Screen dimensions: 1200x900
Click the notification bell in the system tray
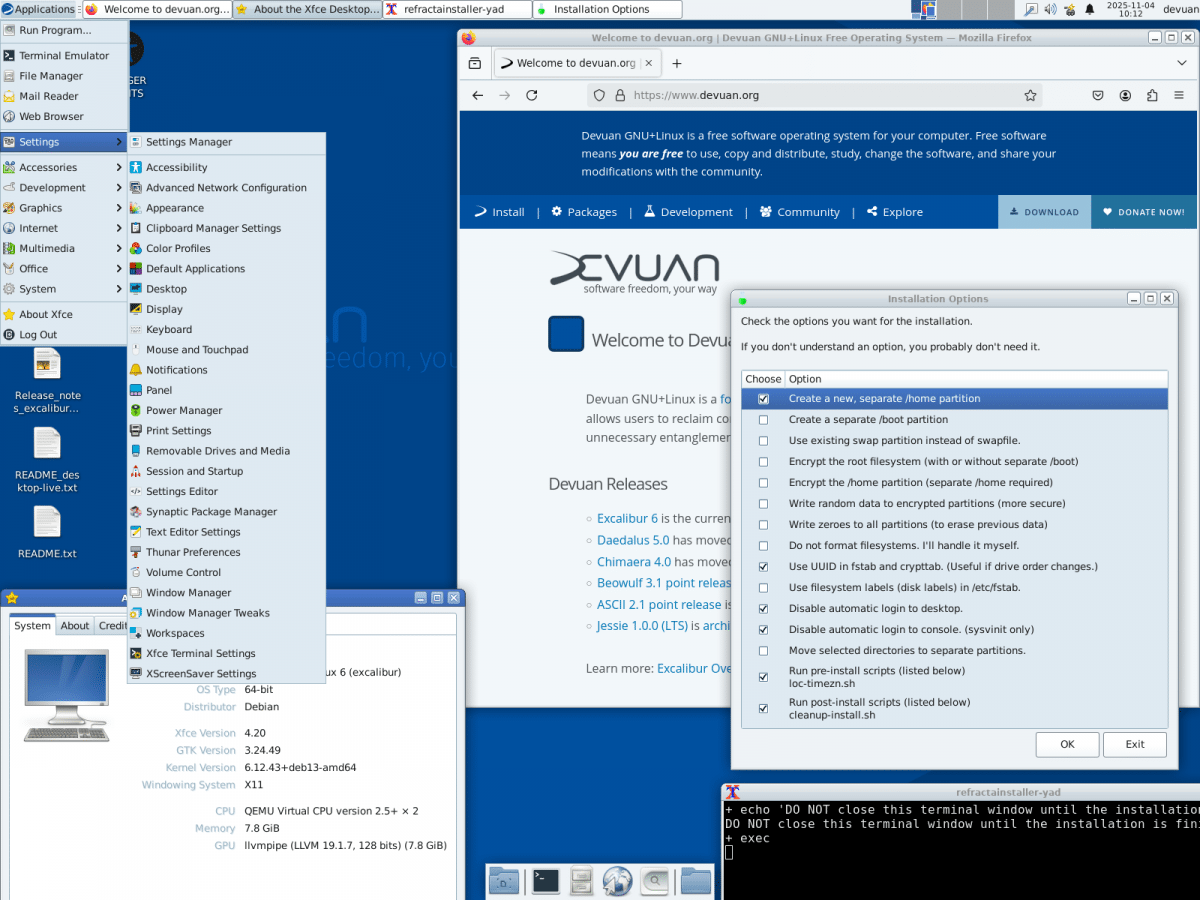(x=1089, y=10)
